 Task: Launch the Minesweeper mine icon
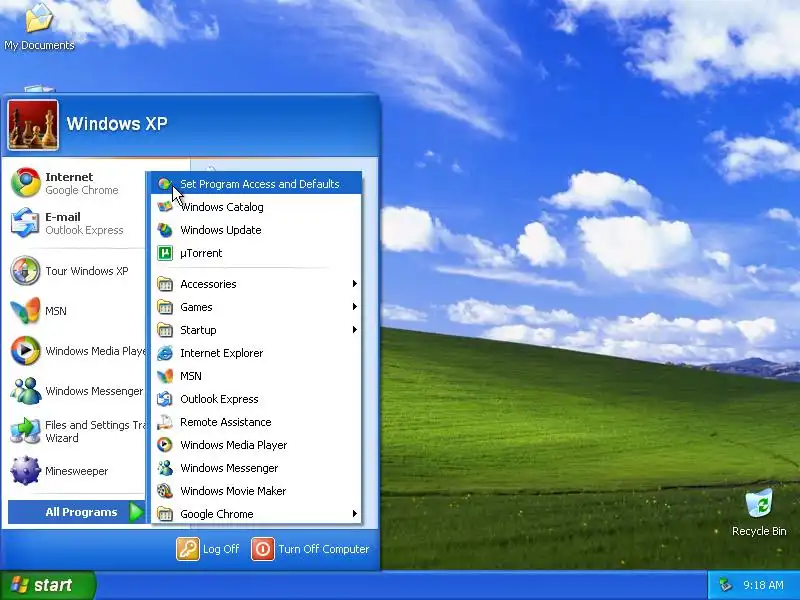coord(26,470)
